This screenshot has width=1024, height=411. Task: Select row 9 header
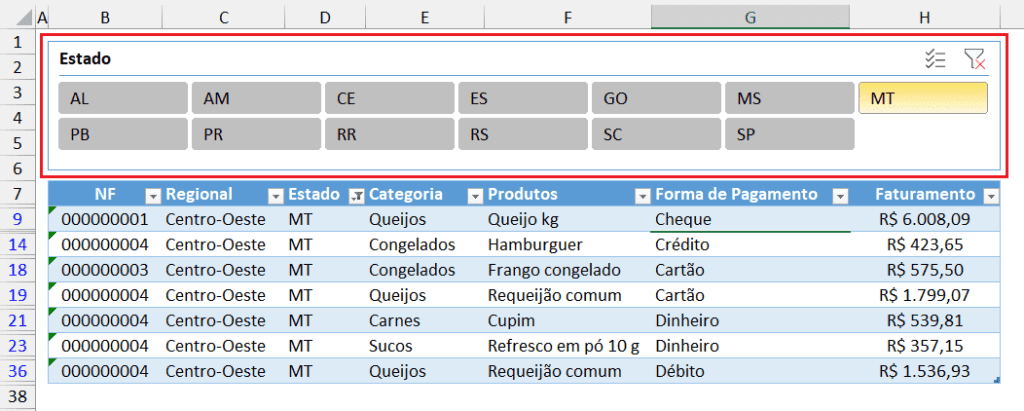[x=17, y=219]
